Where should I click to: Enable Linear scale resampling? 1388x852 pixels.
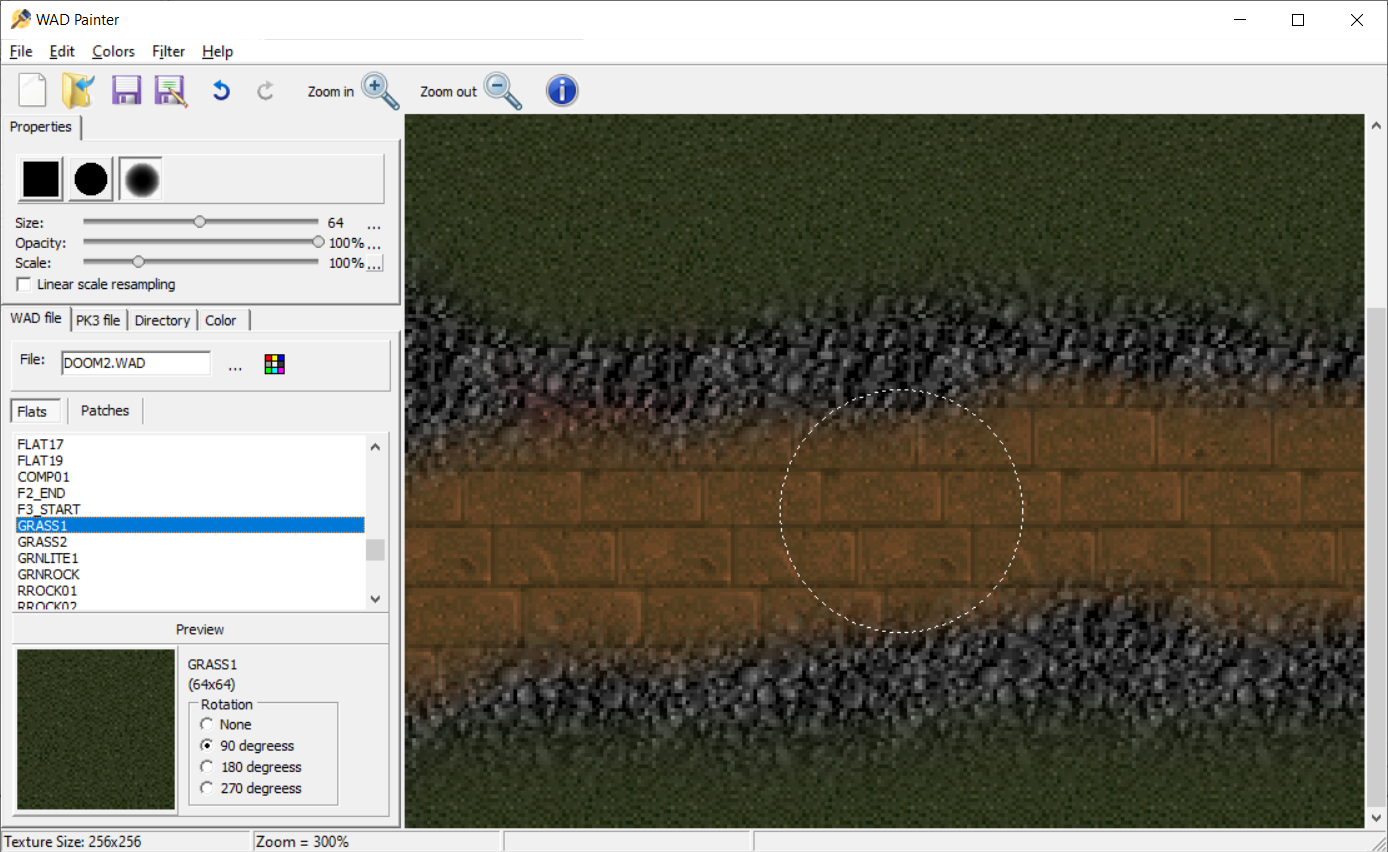pyautogui.click(x=23, y=284)
